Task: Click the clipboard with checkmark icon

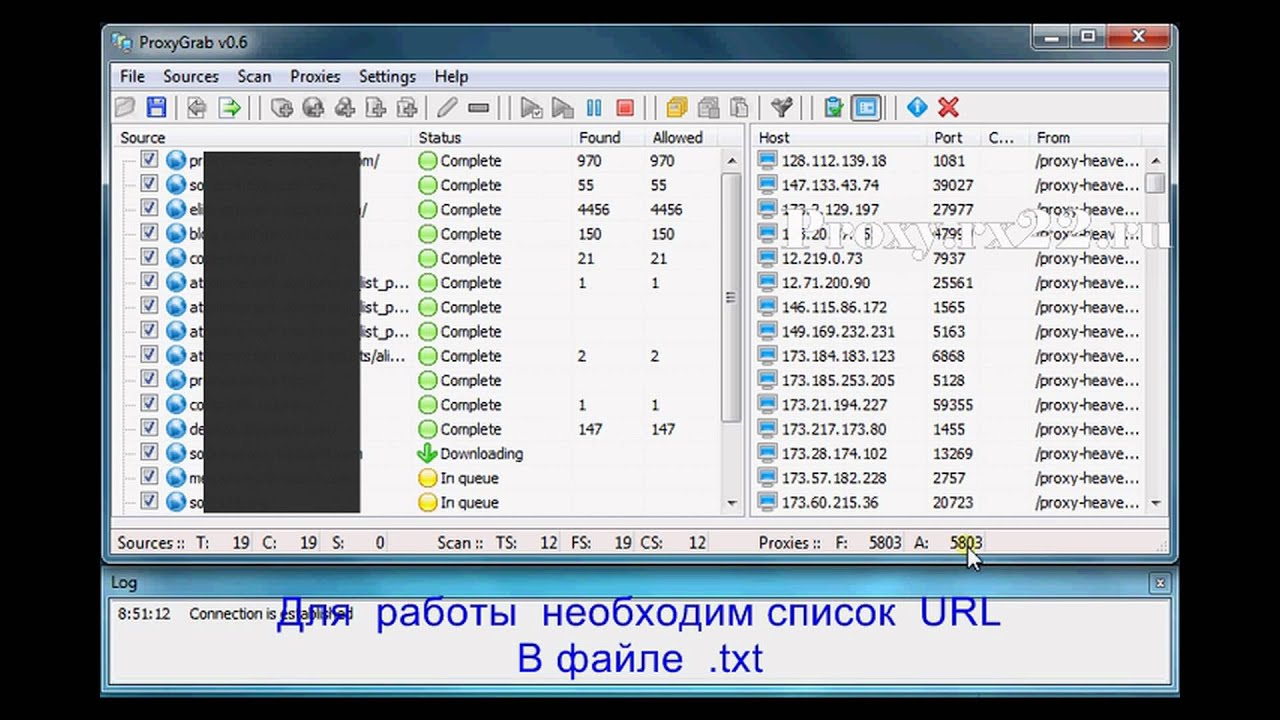Action: tap(833, 107)
